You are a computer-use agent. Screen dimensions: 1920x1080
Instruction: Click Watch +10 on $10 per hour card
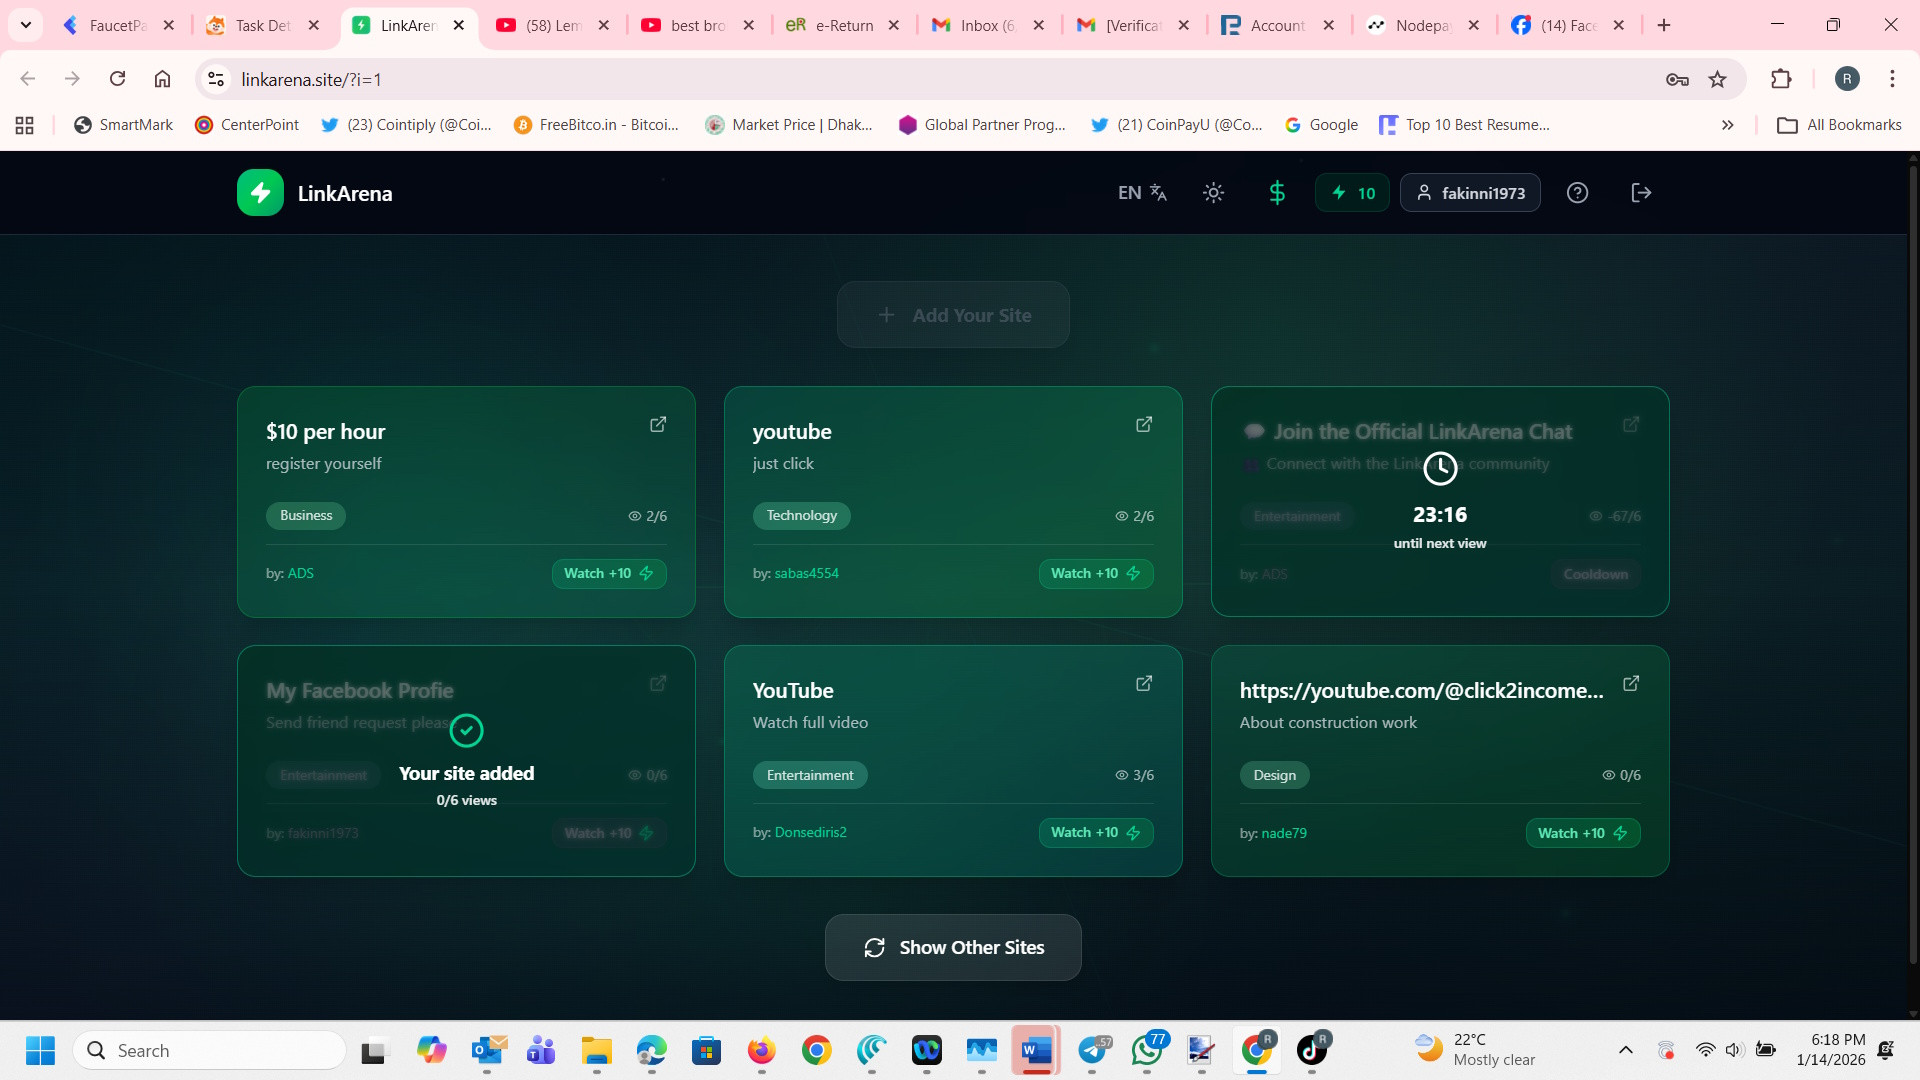(x=608, y=573)
